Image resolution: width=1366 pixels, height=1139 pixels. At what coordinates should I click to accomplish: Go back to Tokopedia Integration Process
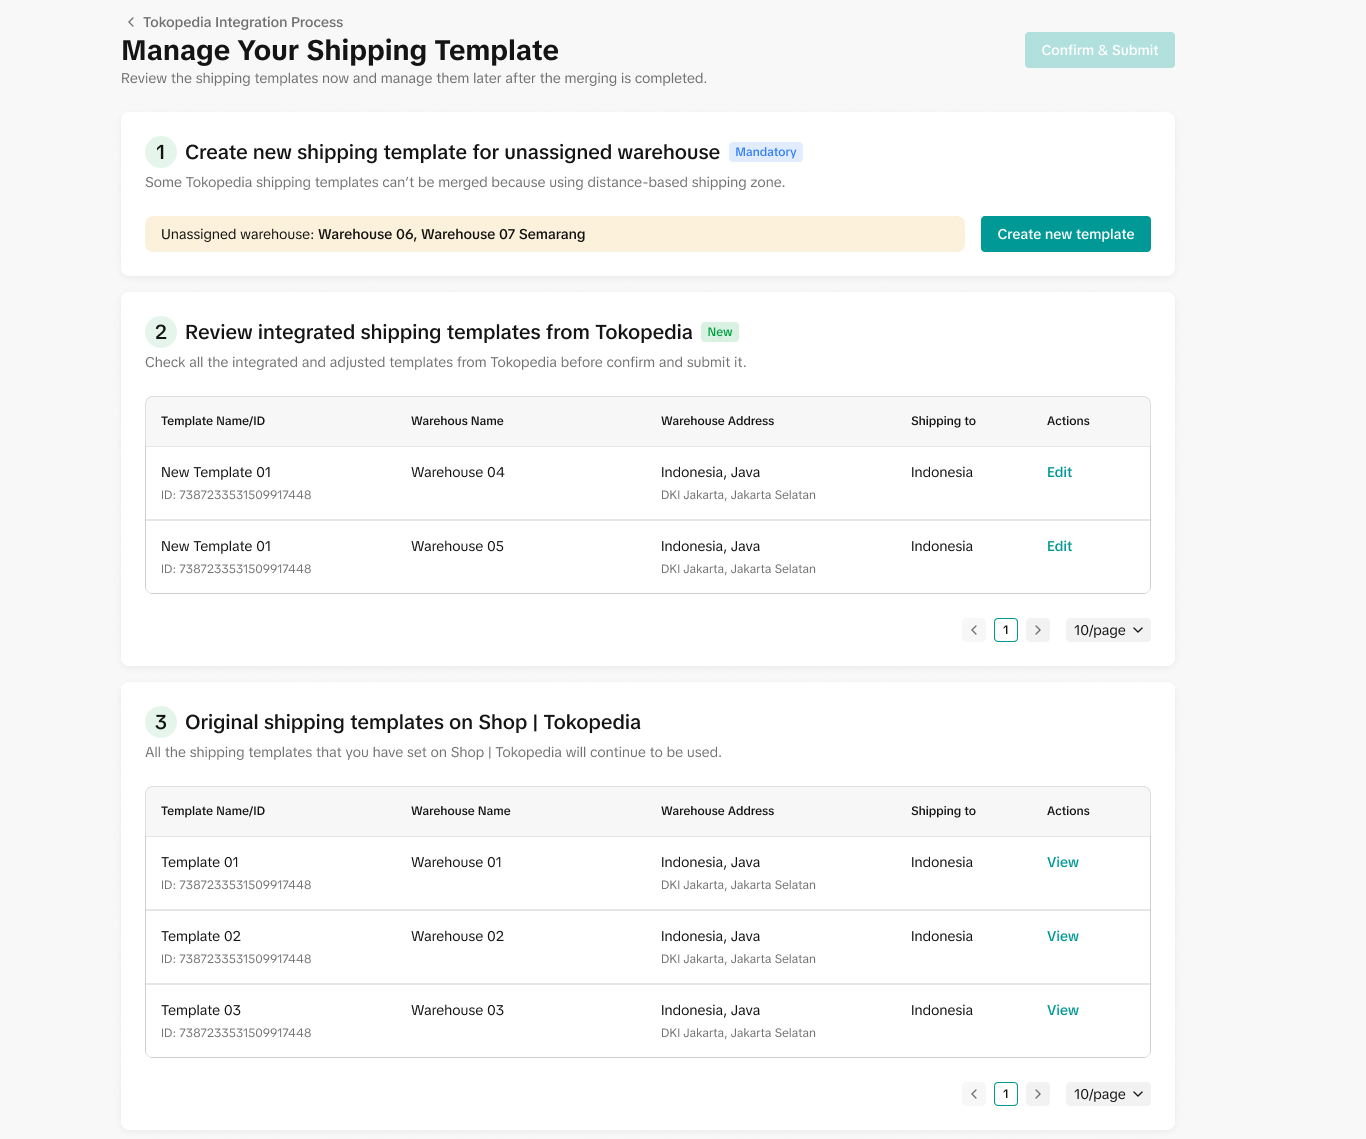131,22
